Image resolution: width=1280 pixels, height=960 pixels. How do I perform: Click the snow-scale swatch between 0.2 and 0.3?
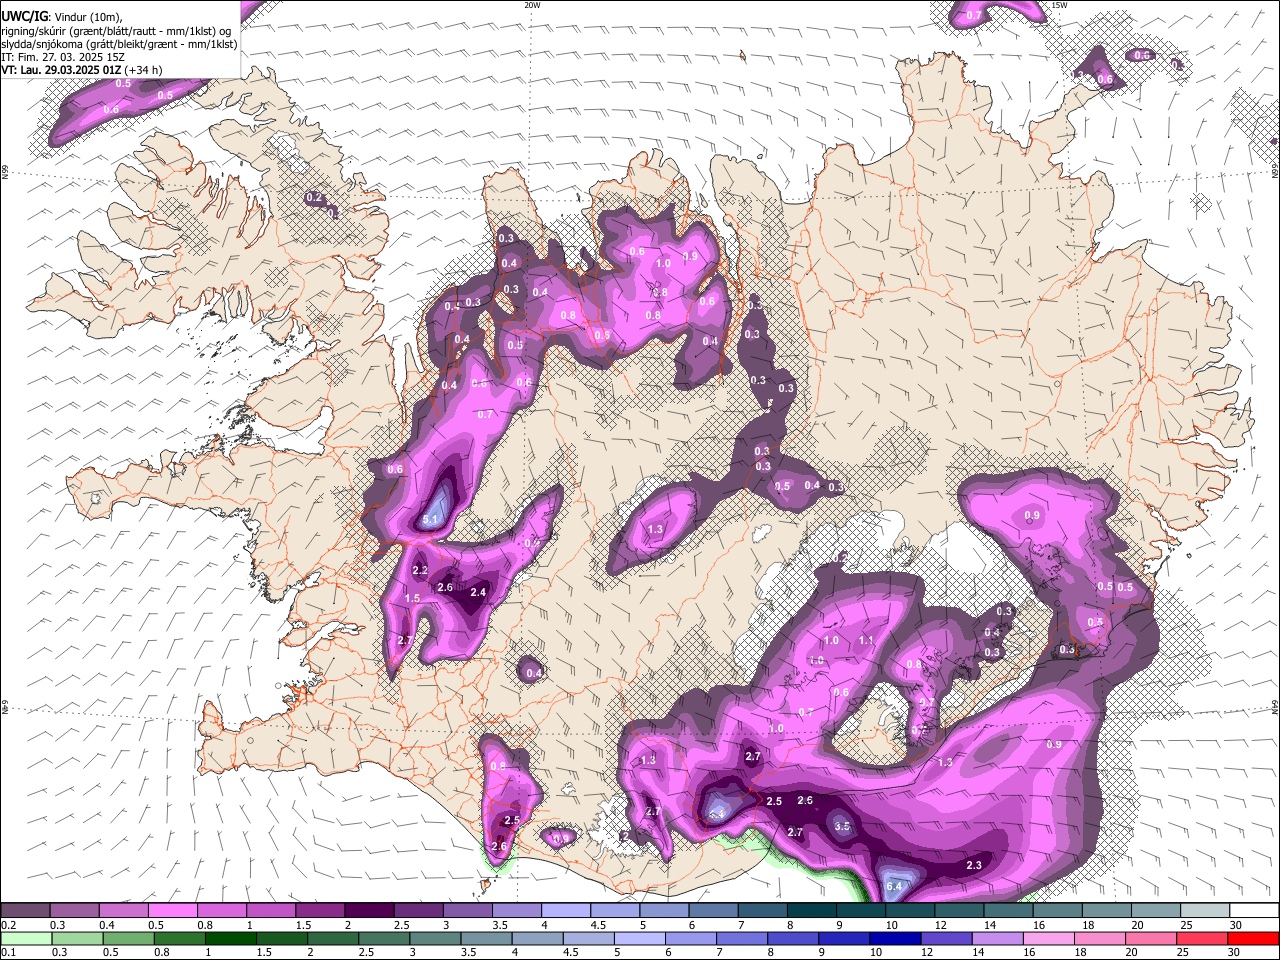point(25,911)
